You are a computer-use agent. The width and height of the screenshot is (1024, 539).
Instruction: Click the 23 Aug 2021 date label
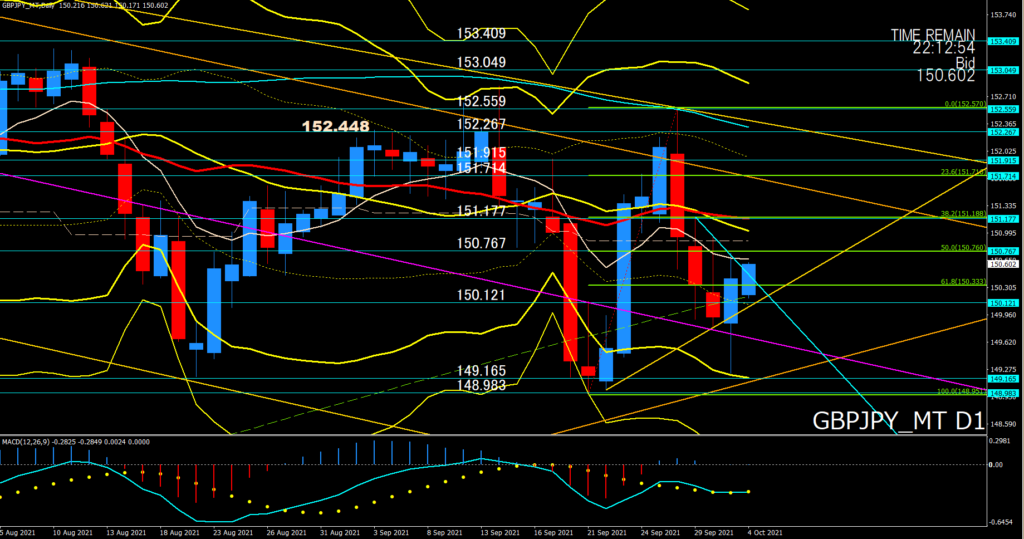(233, 532)
